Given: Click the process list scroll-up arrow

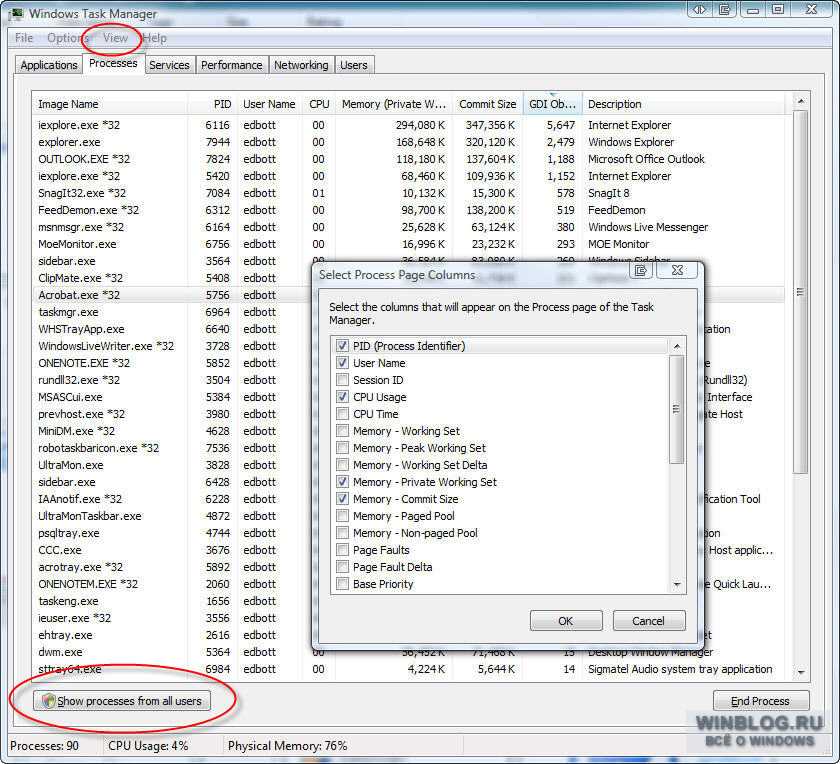Looking at the screenshot, I should [x=800, y=101].
